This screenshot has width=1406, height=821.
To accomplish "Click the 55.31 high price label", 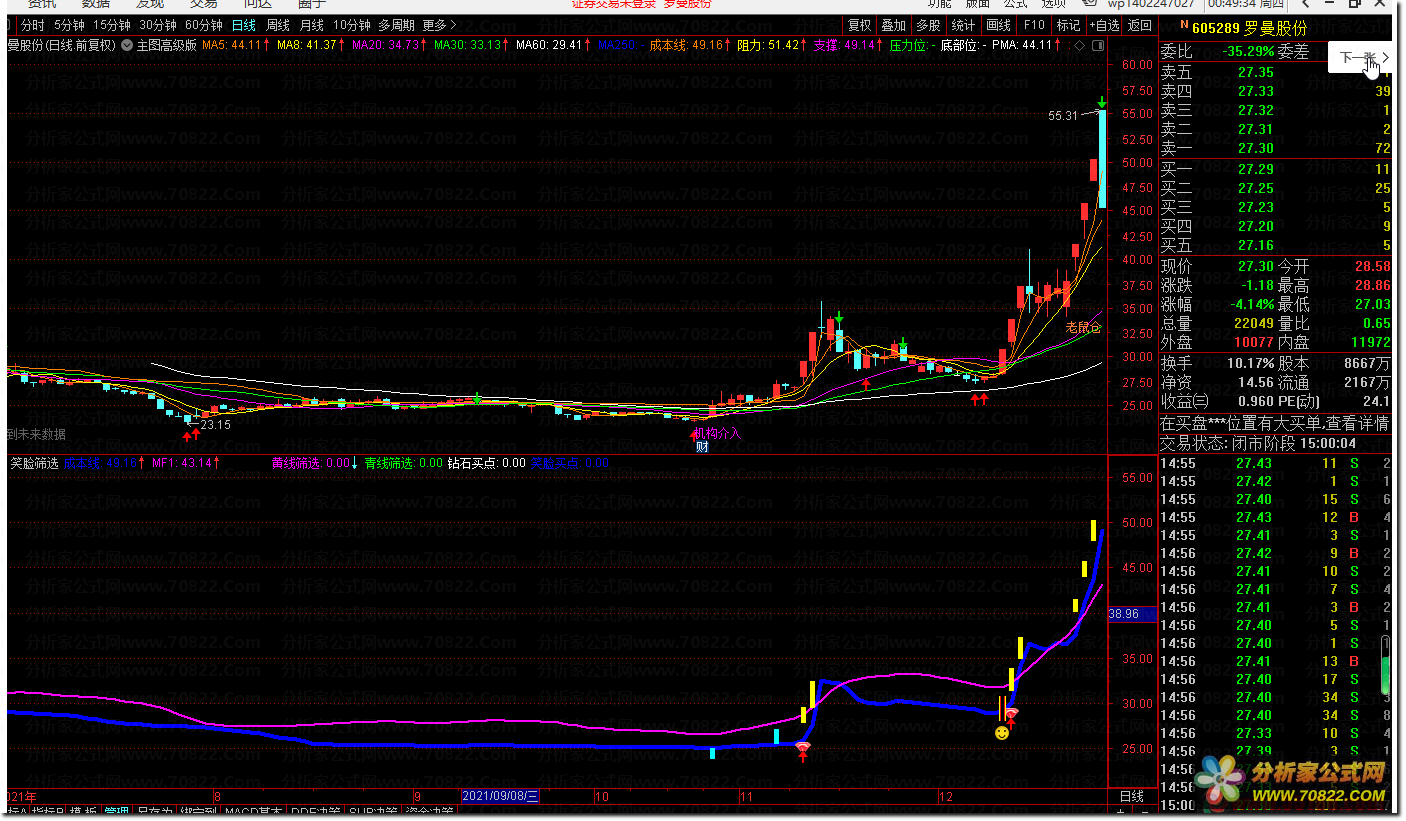I will coord(1064,116).
